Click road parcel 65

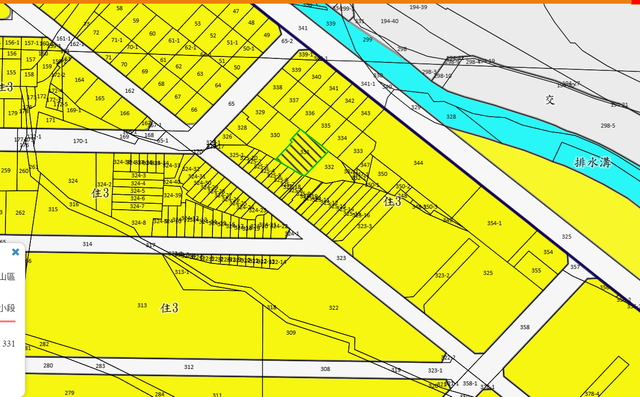pos(231,104)
